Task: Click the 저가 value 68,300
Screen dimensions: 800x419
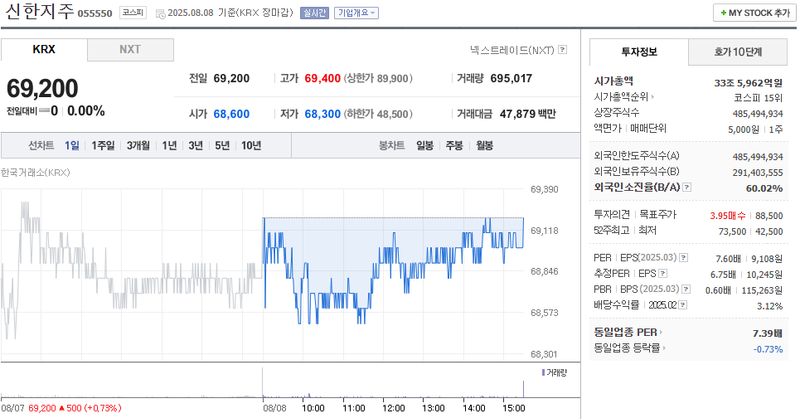Action: [322, 114]
